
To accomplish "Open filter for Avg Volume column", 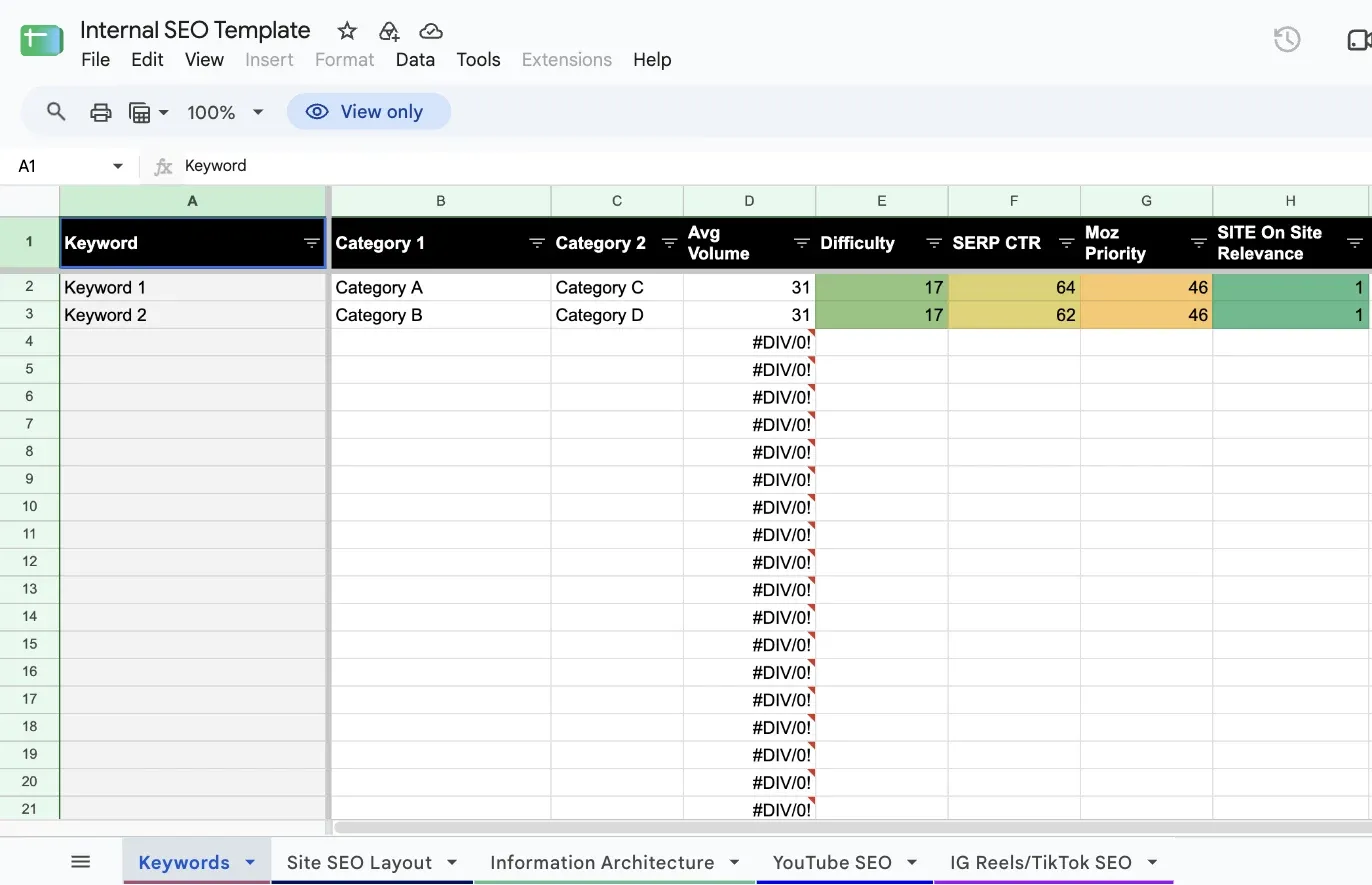I will click(x=801, y=243).
